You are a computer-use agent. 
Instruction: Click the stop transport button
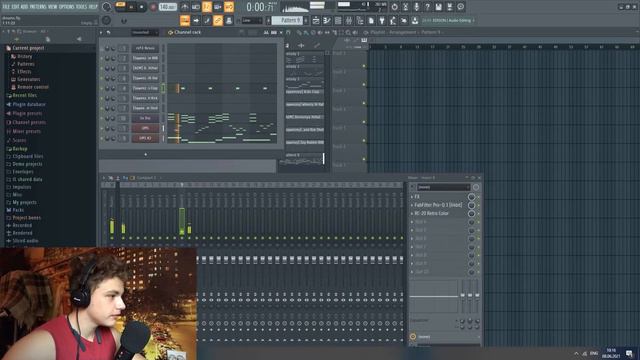[x=142, y=7]
